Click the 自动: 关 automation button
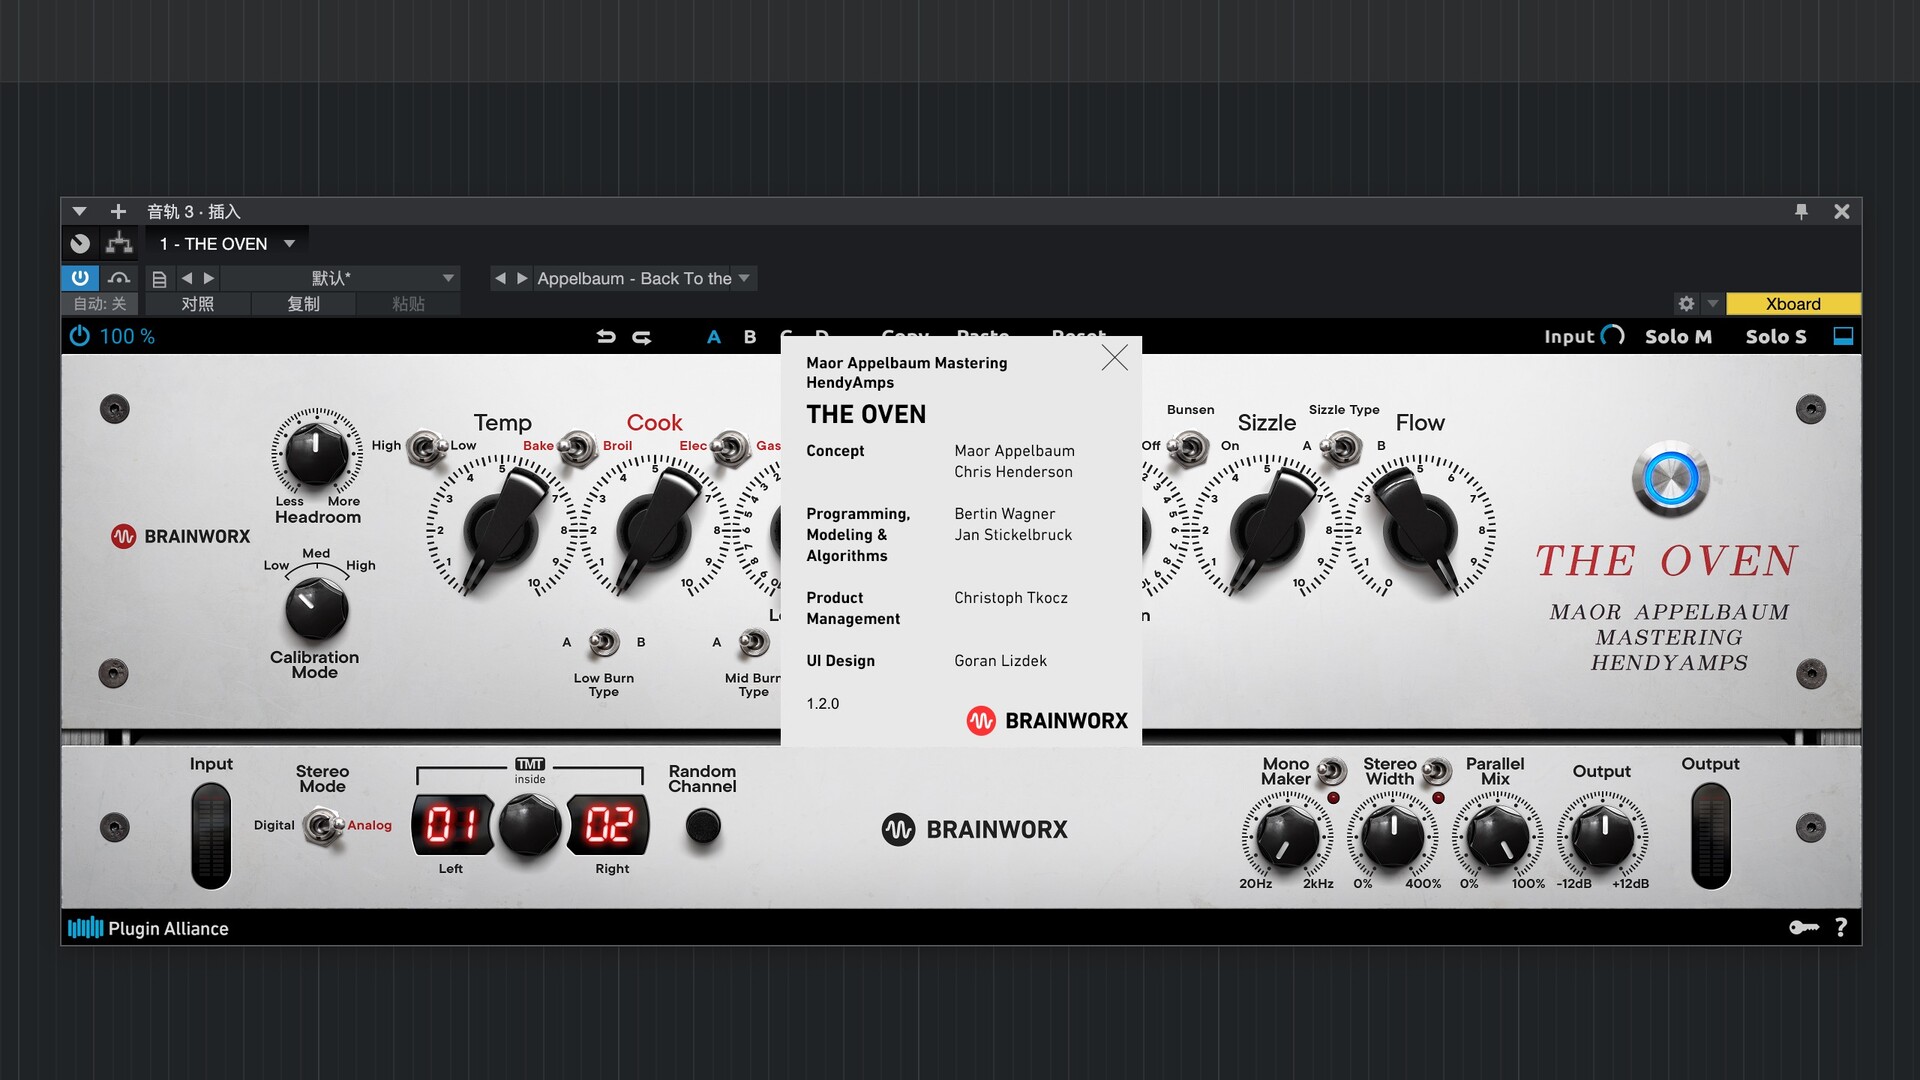The width and height of the screenshot is (1920, 1080). coord(100,304)
